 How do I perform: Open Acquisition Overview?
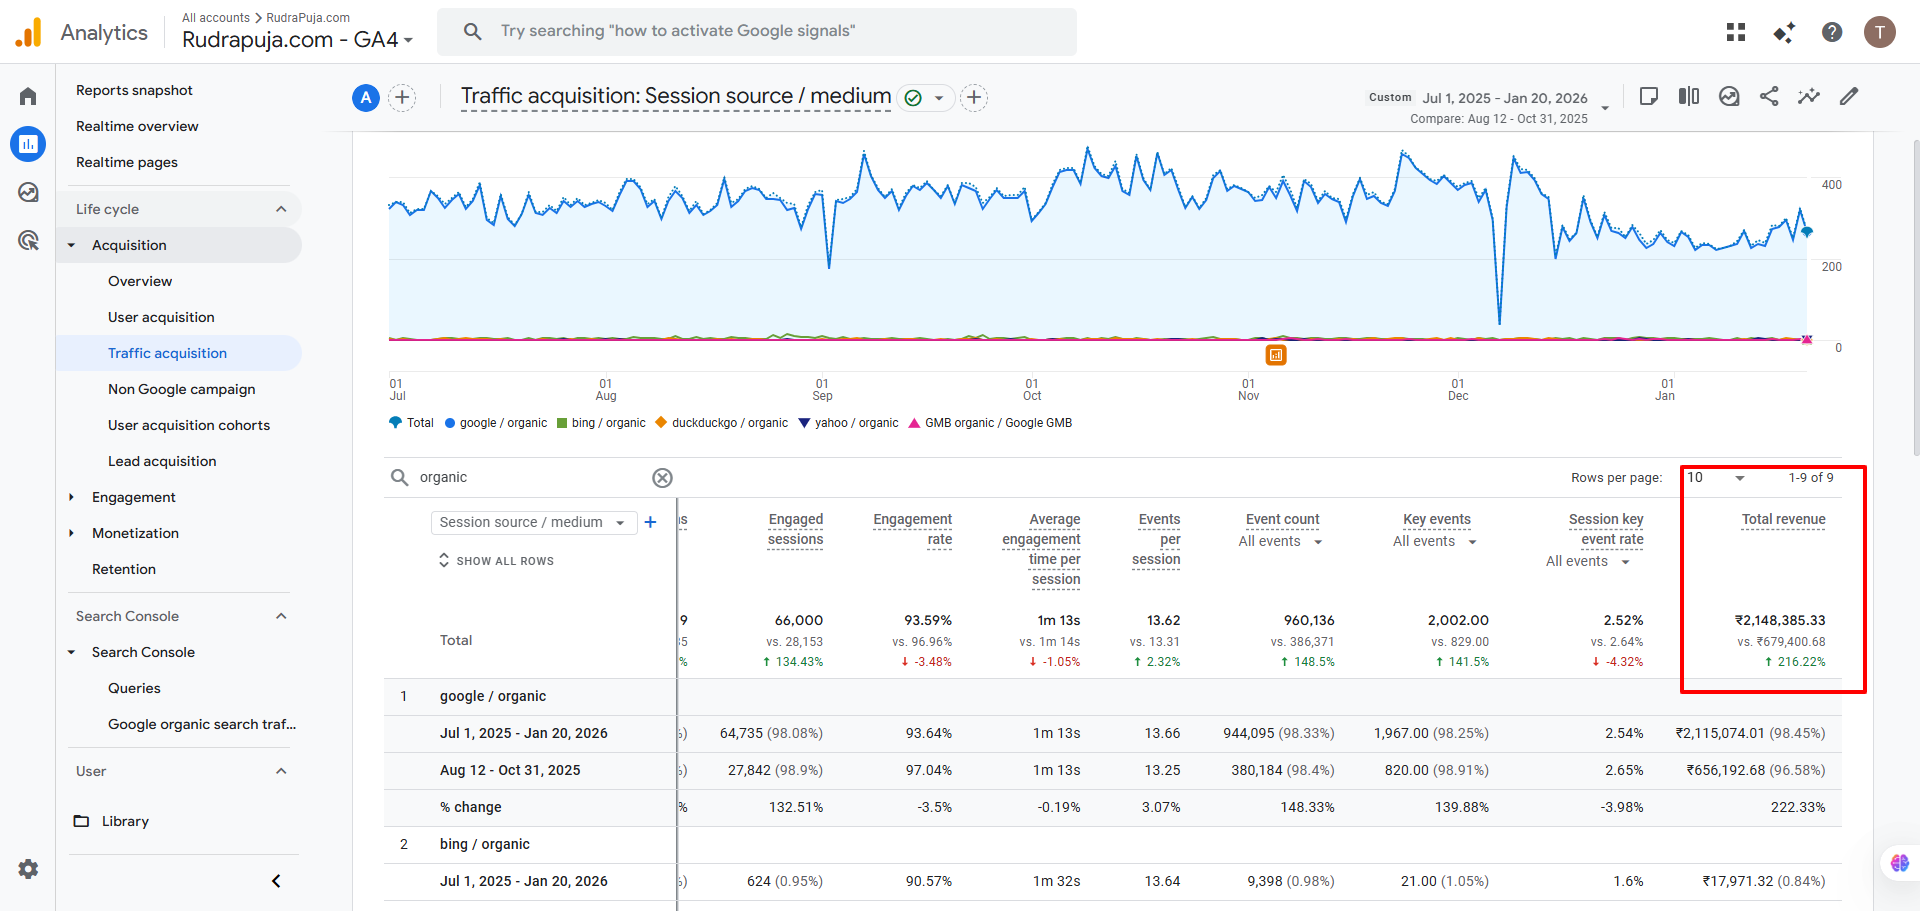click(140, 281)
